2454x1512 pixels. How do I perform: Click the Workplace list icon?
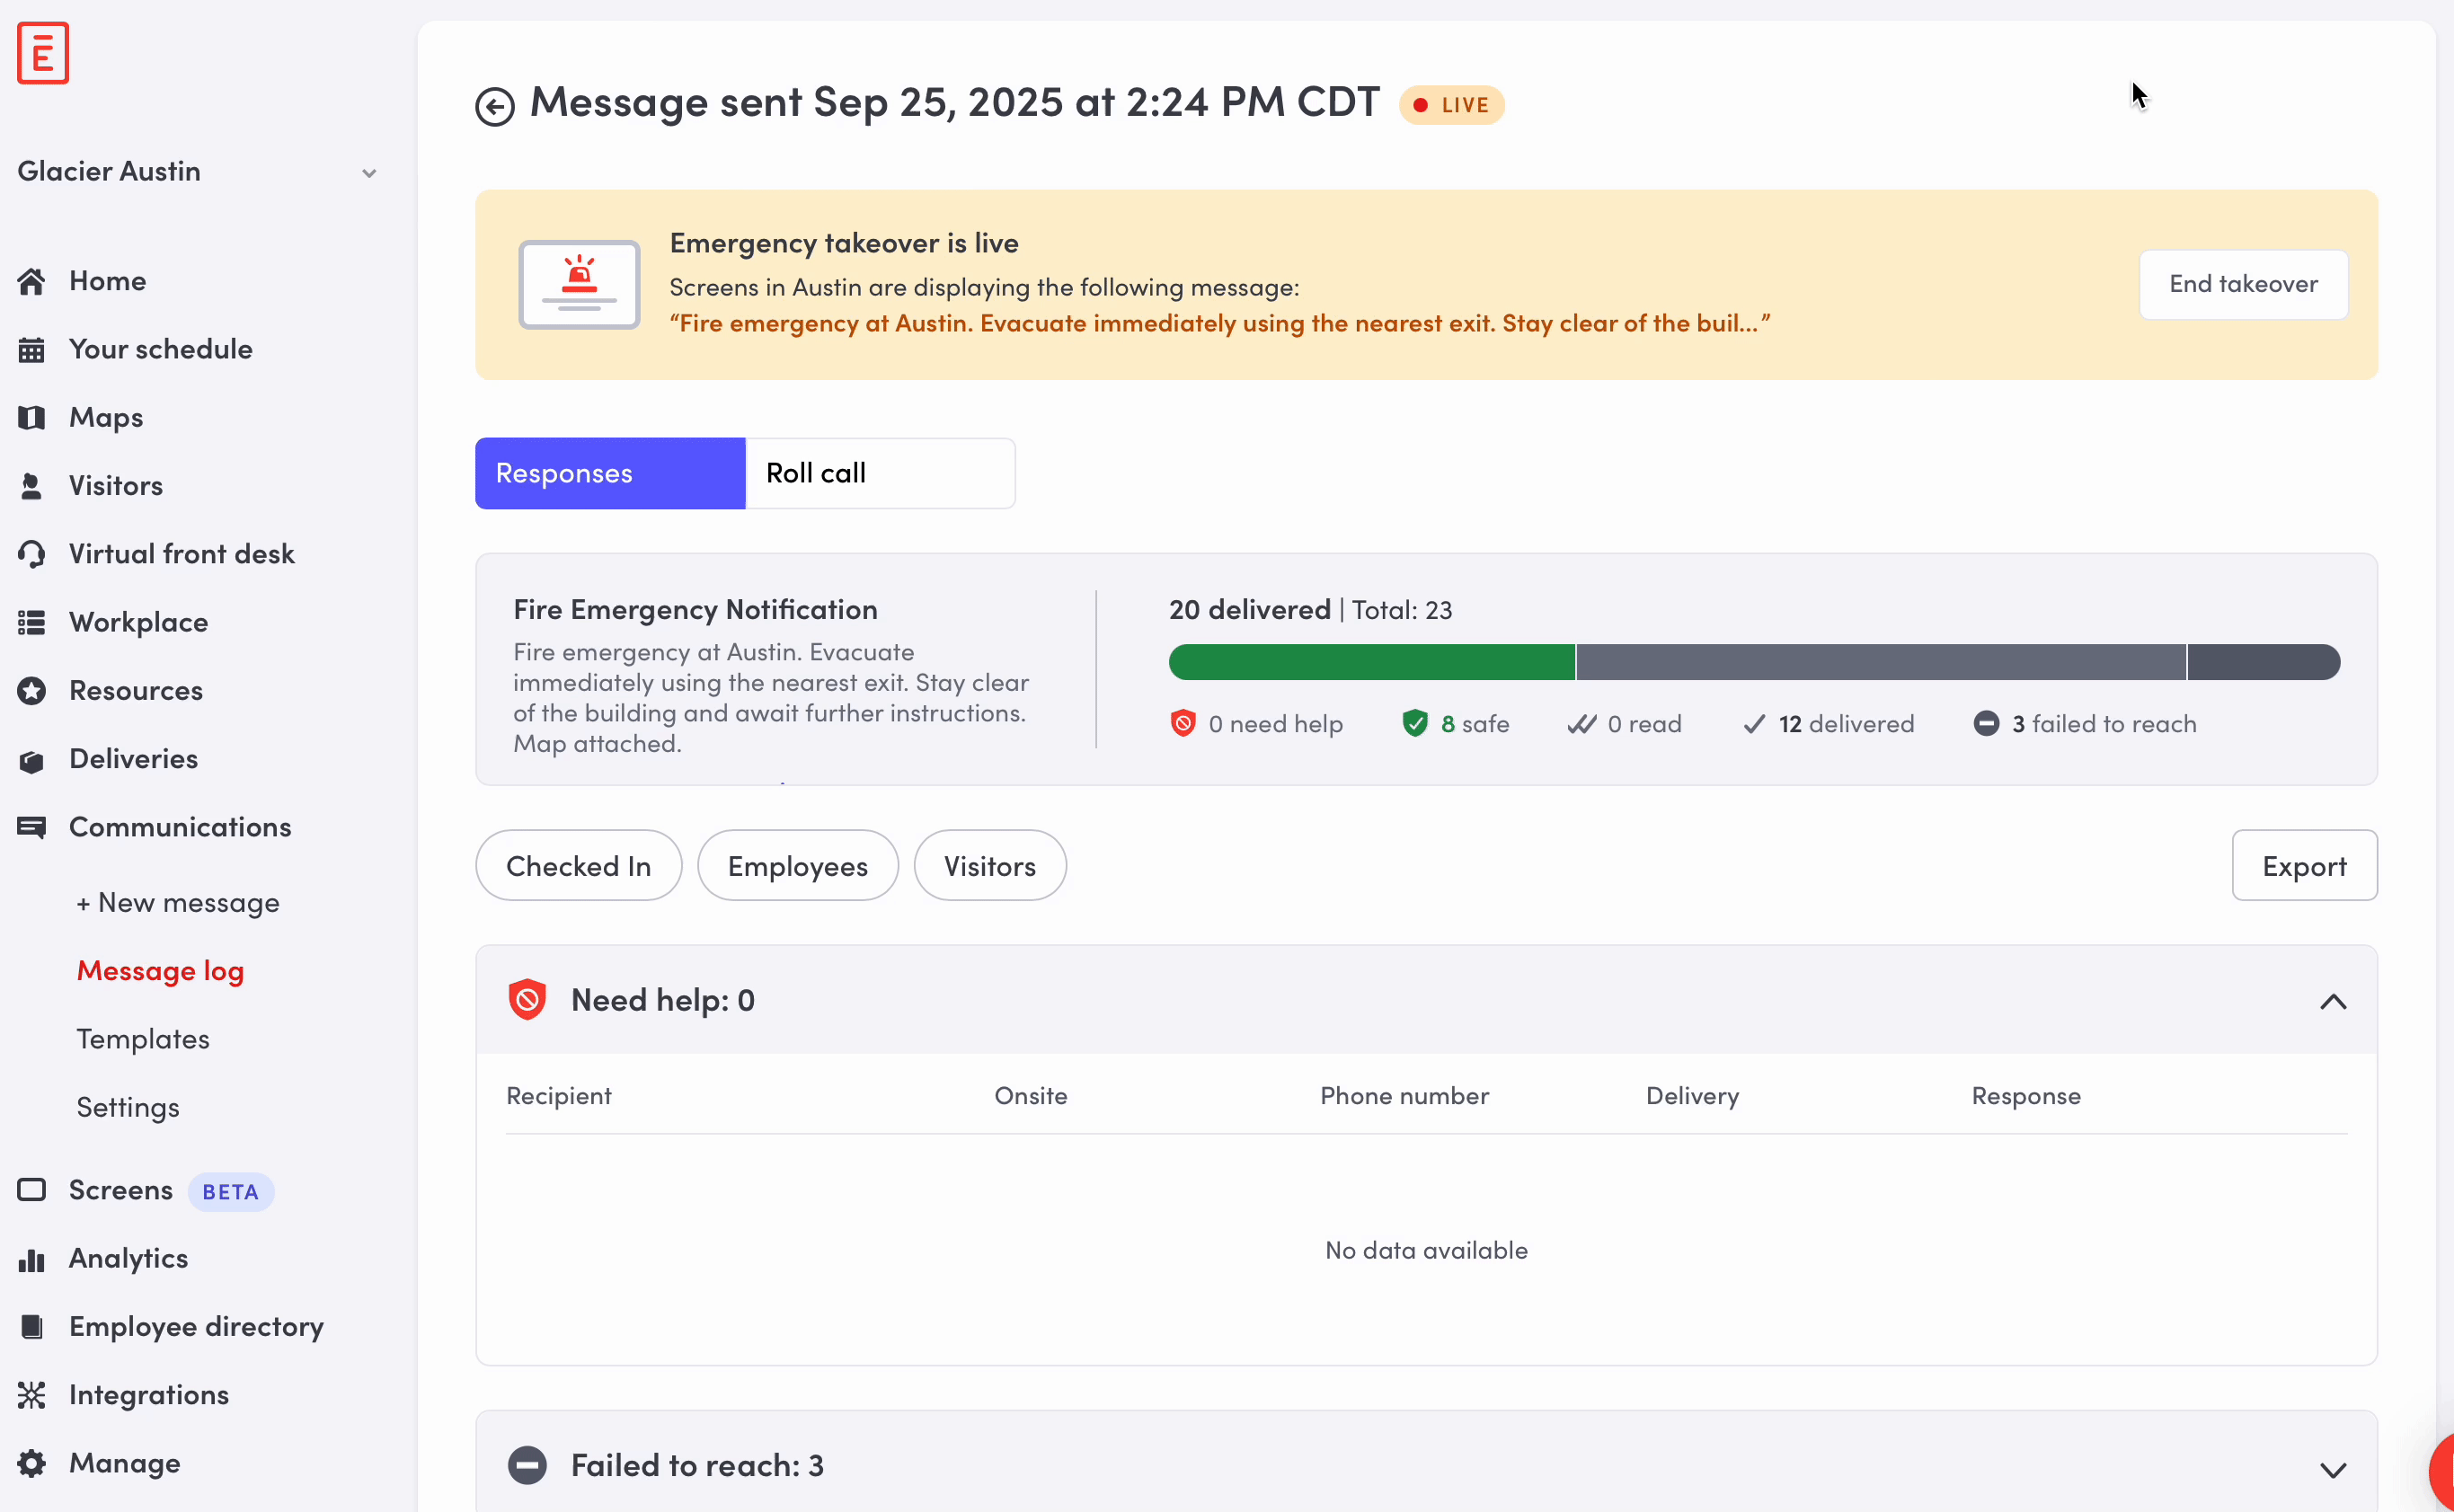pos(31,623)
